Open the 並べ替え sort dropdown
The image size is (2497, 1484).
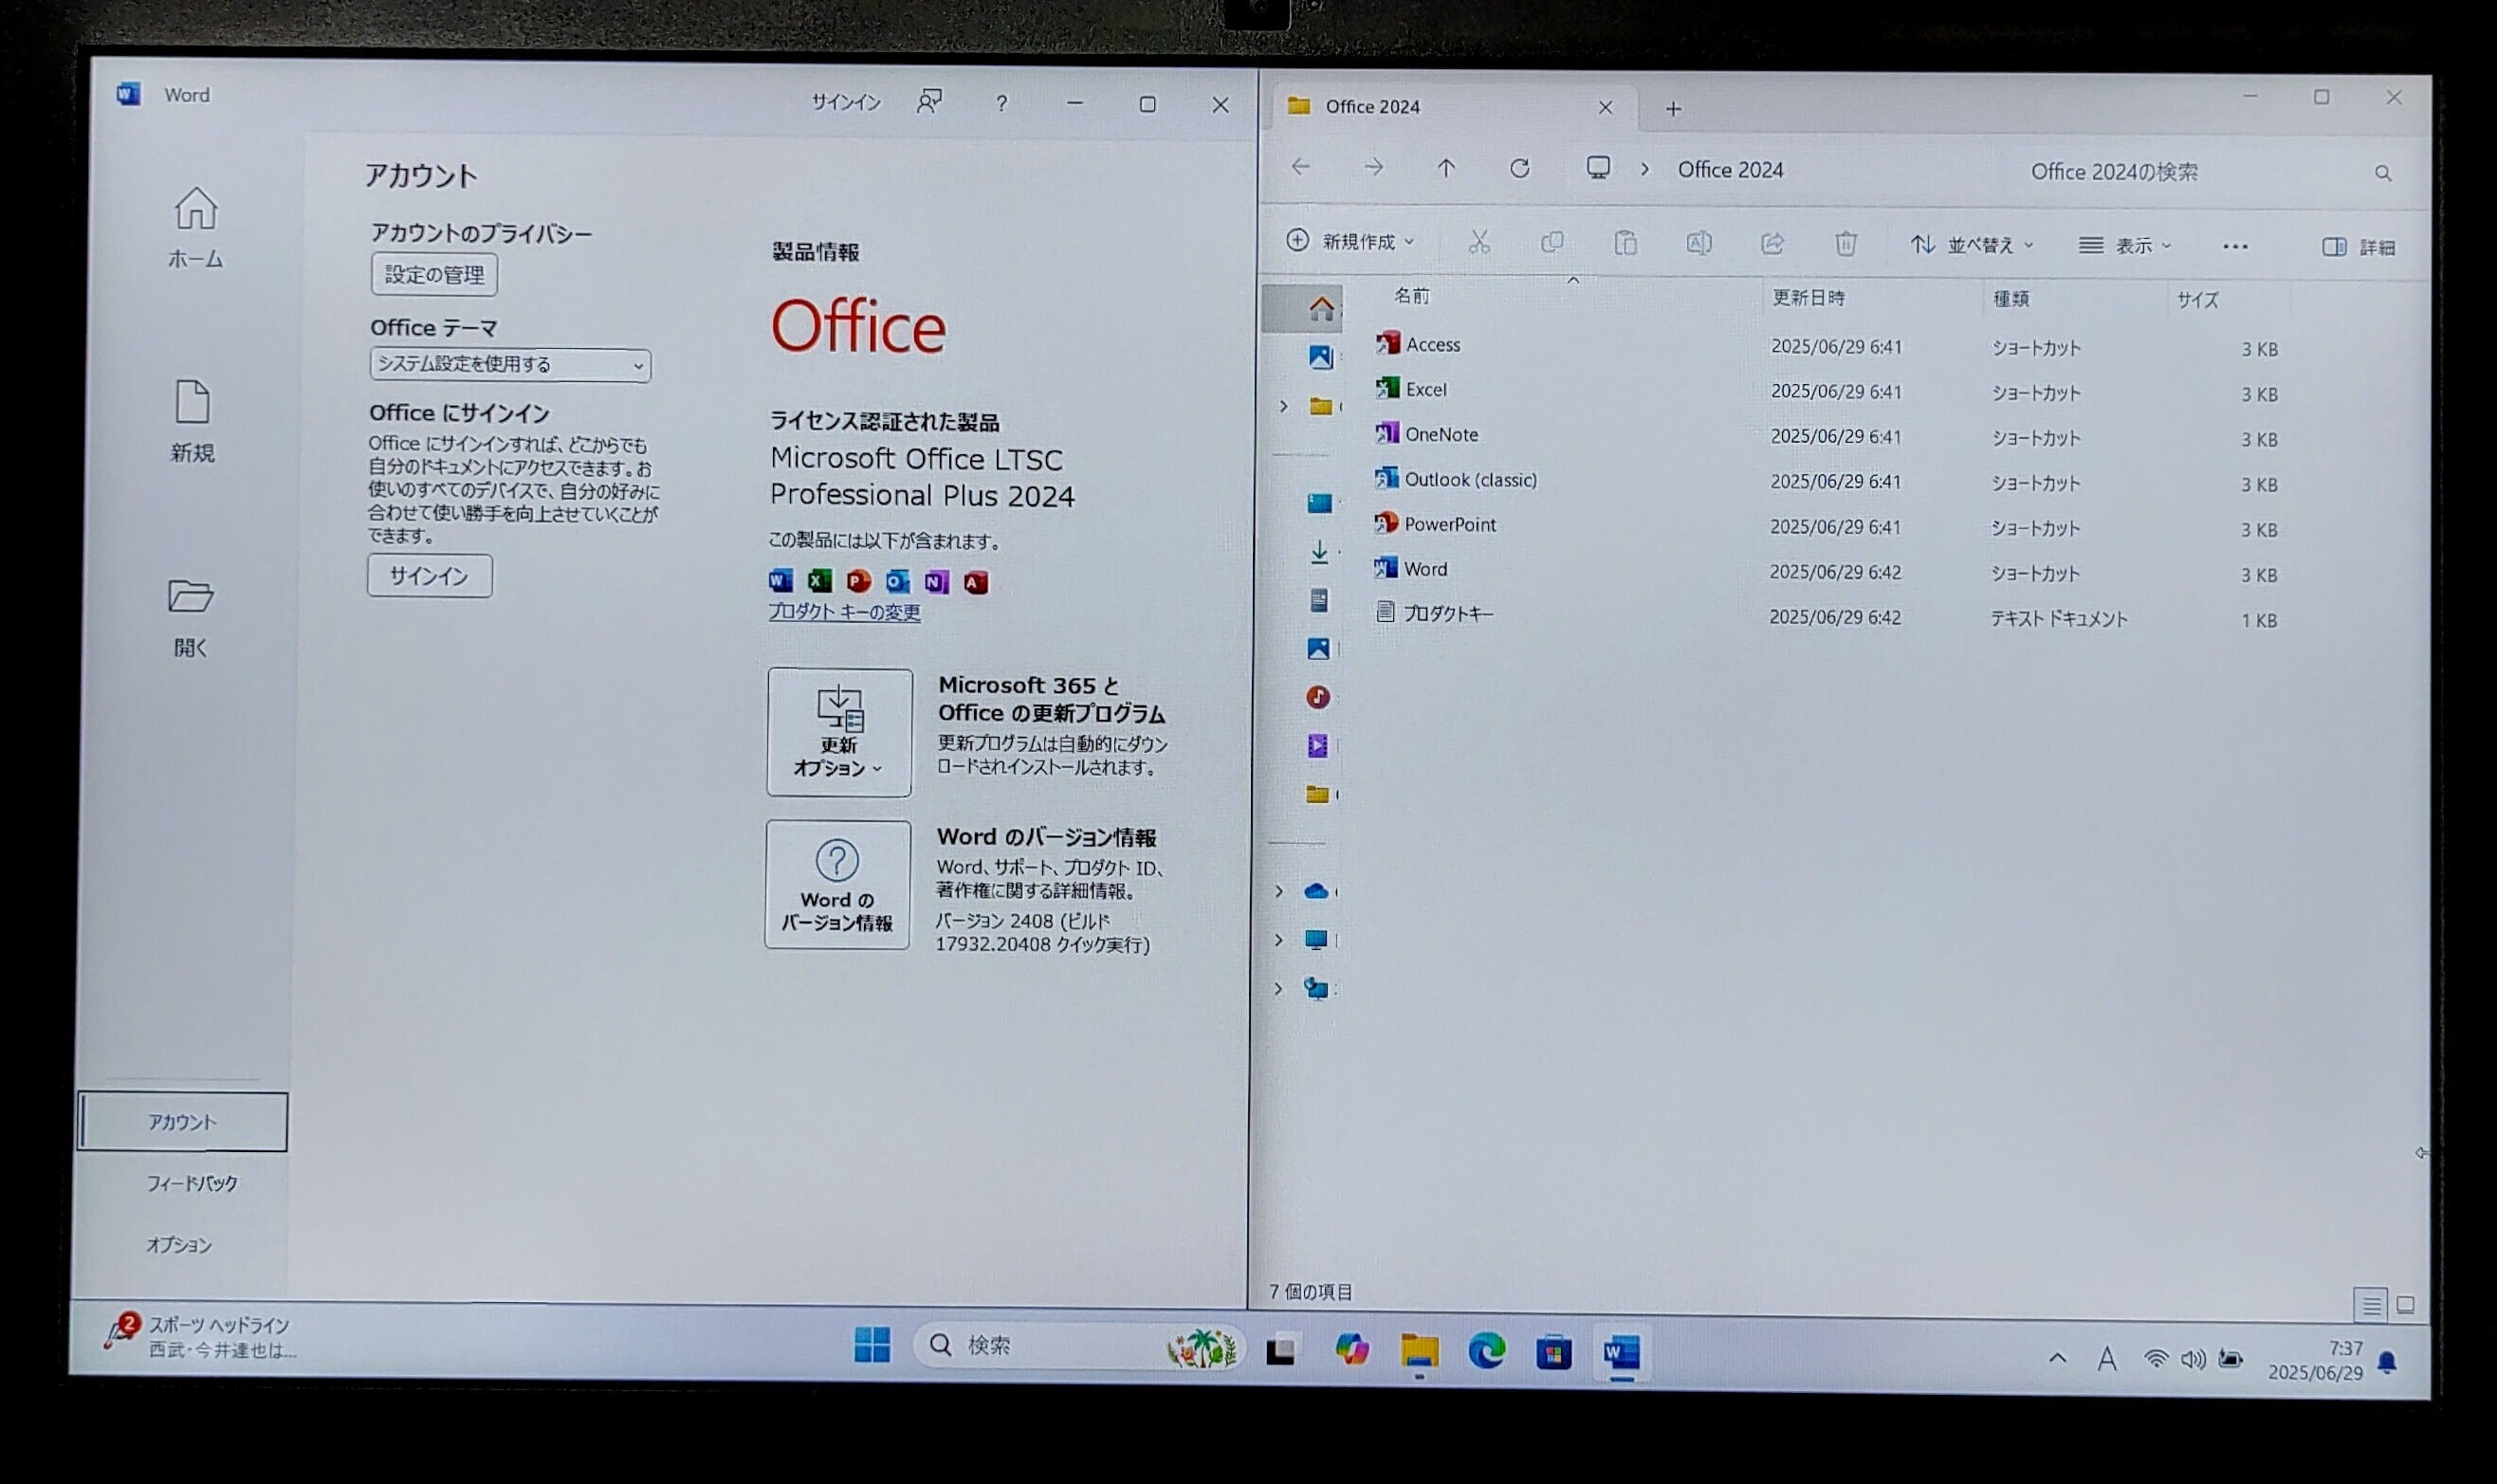click(x=1971, y=245)
